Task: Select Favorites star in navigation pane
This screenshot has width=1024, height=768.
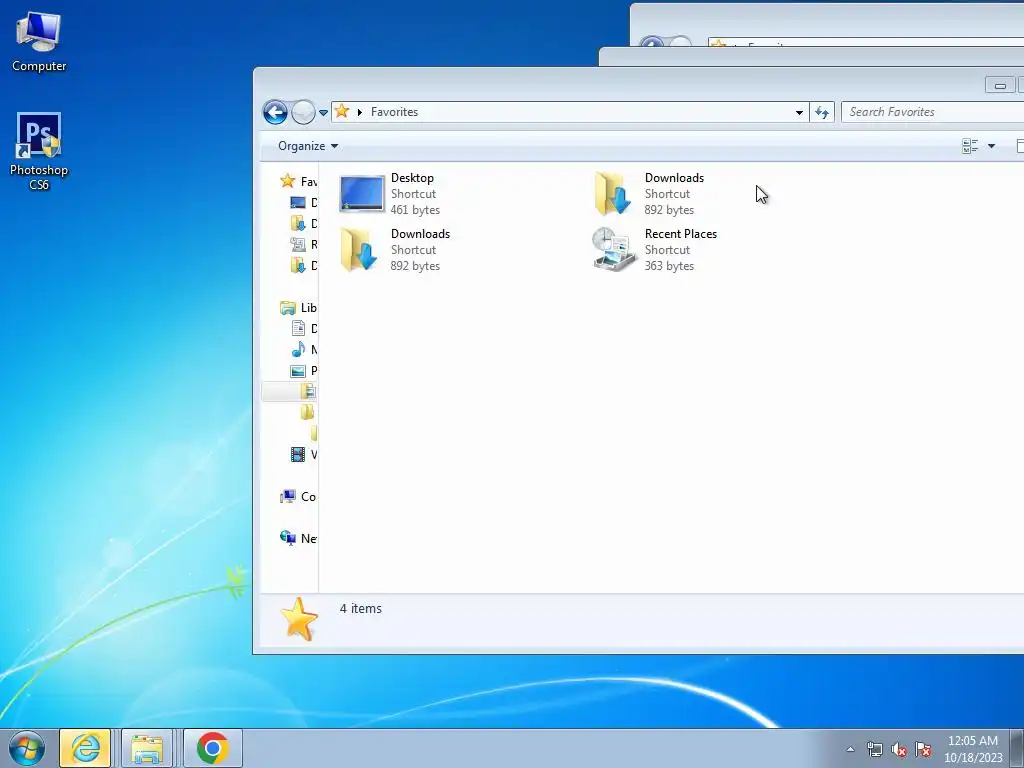Action: [298, 181]
